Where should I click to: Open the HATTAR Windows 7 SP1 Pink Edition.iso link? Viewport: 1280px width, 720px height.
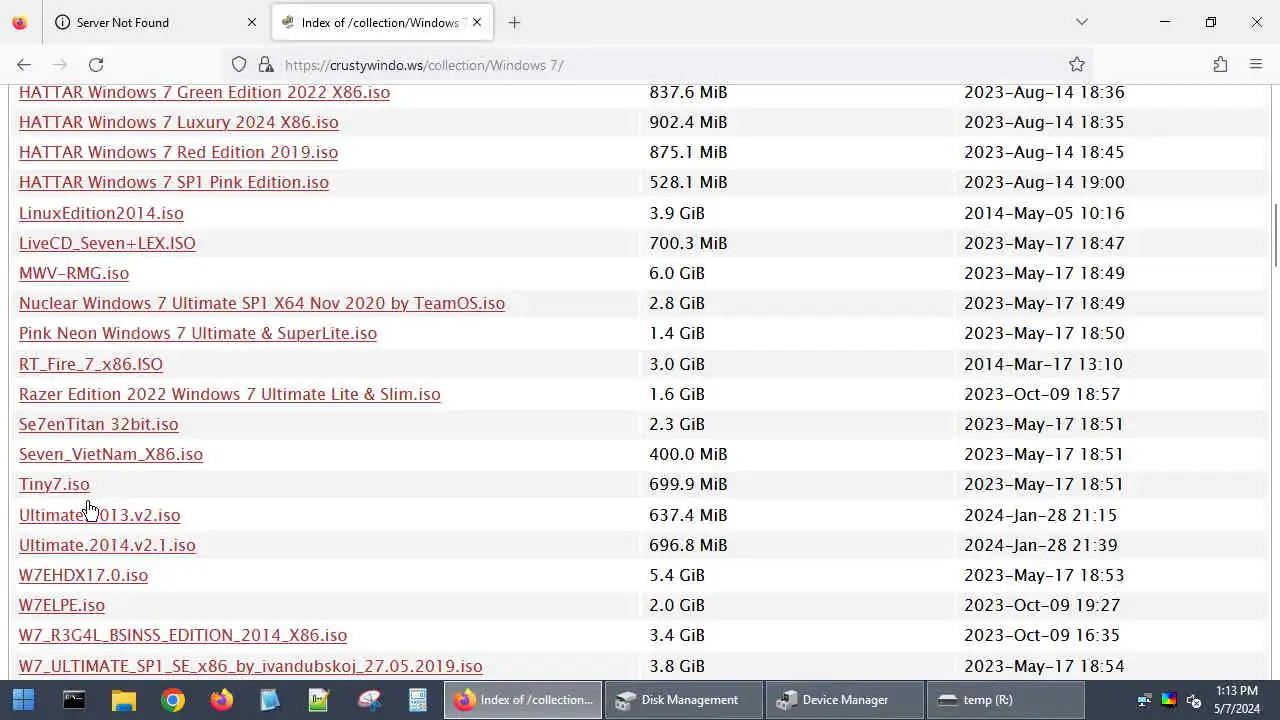click(x=174, y=182)
